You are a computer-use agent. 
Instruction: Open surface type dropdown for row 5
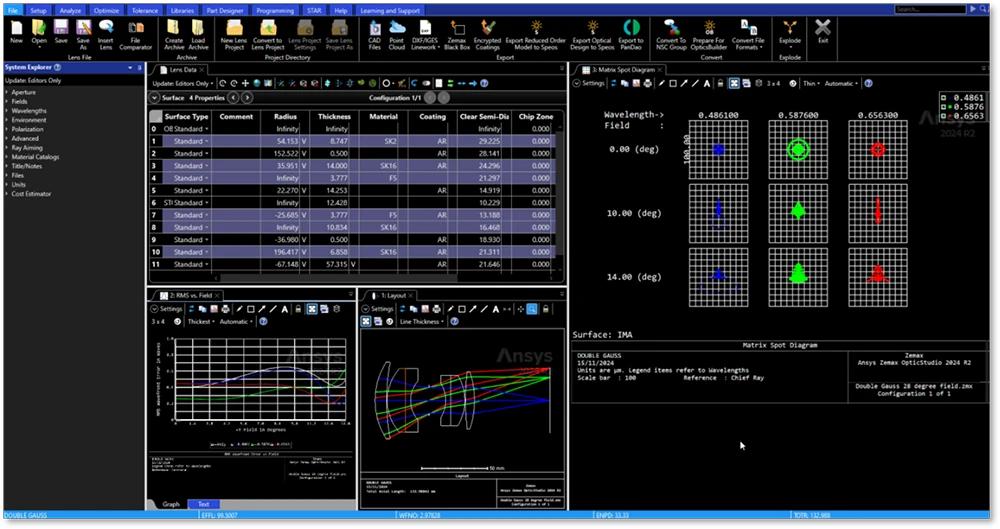point(207,190)
